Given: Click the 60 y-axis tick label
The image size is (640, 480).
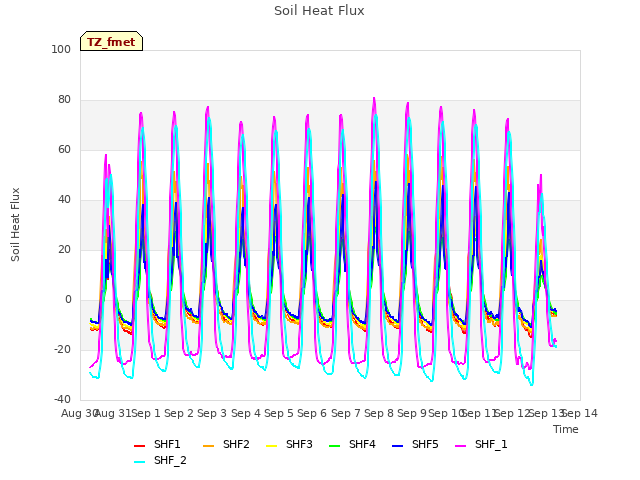Looking at the screenshot, I should tap(64, 149).
